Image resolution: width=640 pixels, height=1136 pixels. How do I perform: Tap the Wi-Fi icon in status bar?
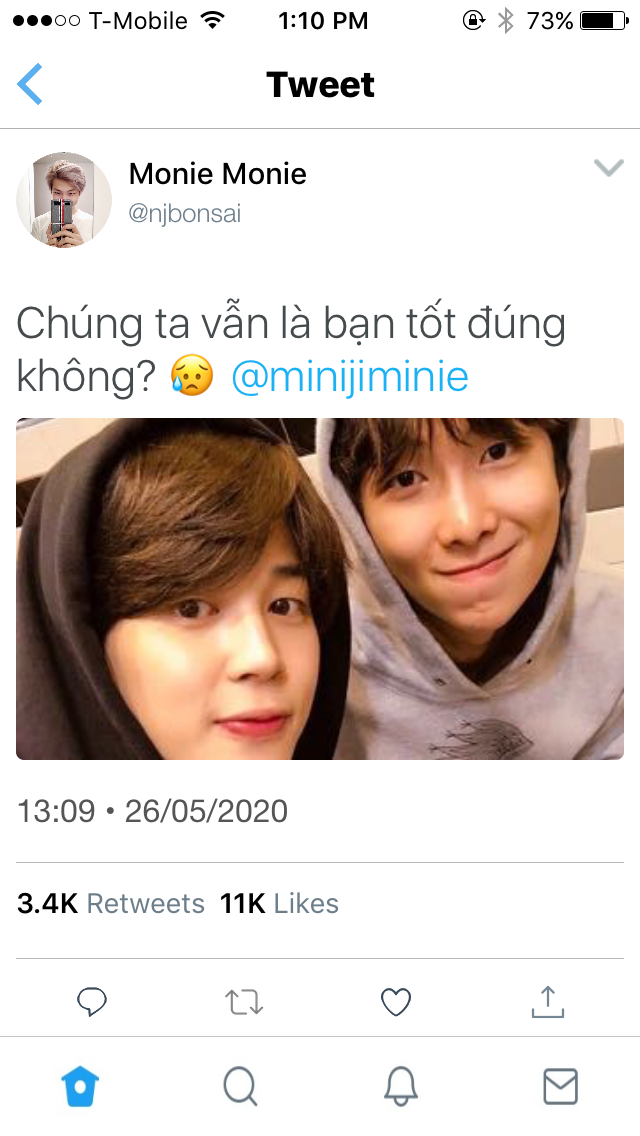pos(212,20)
